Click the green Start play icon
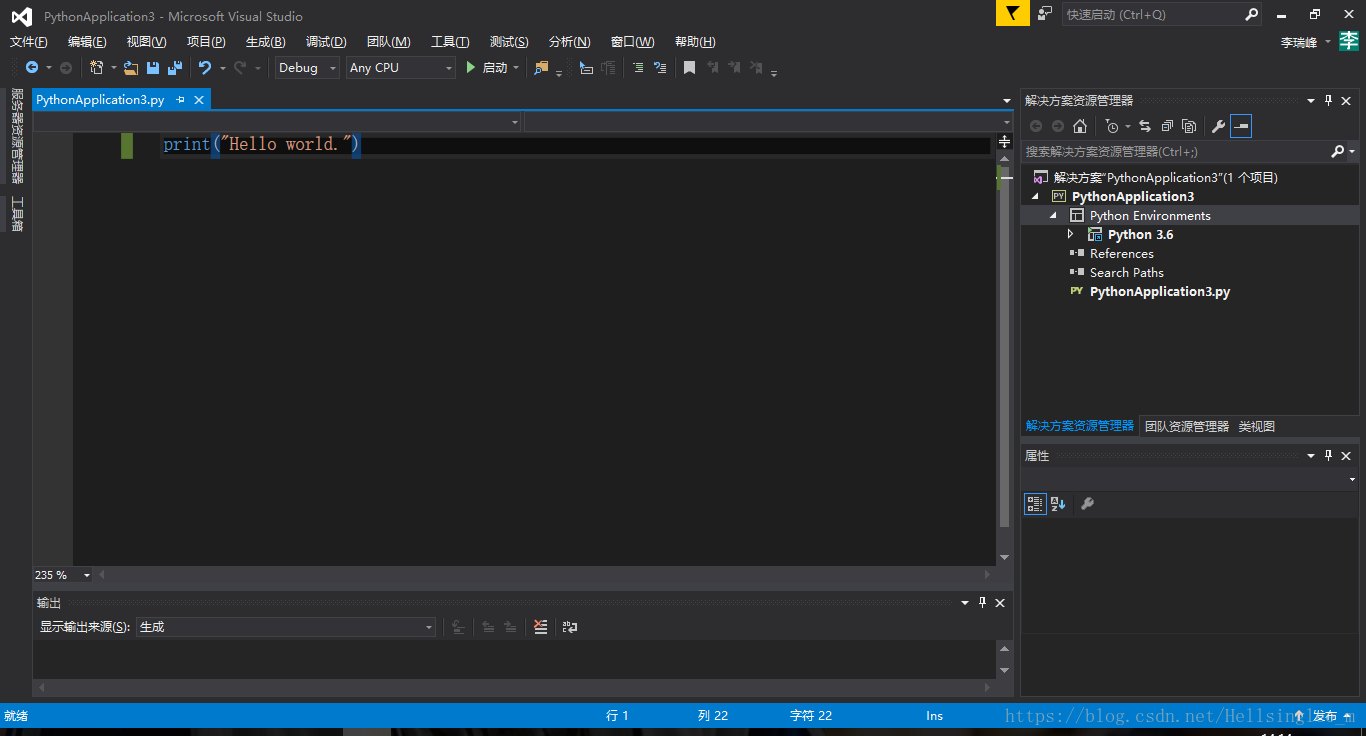Screen dimensions: 1366x736 [471, 67]
